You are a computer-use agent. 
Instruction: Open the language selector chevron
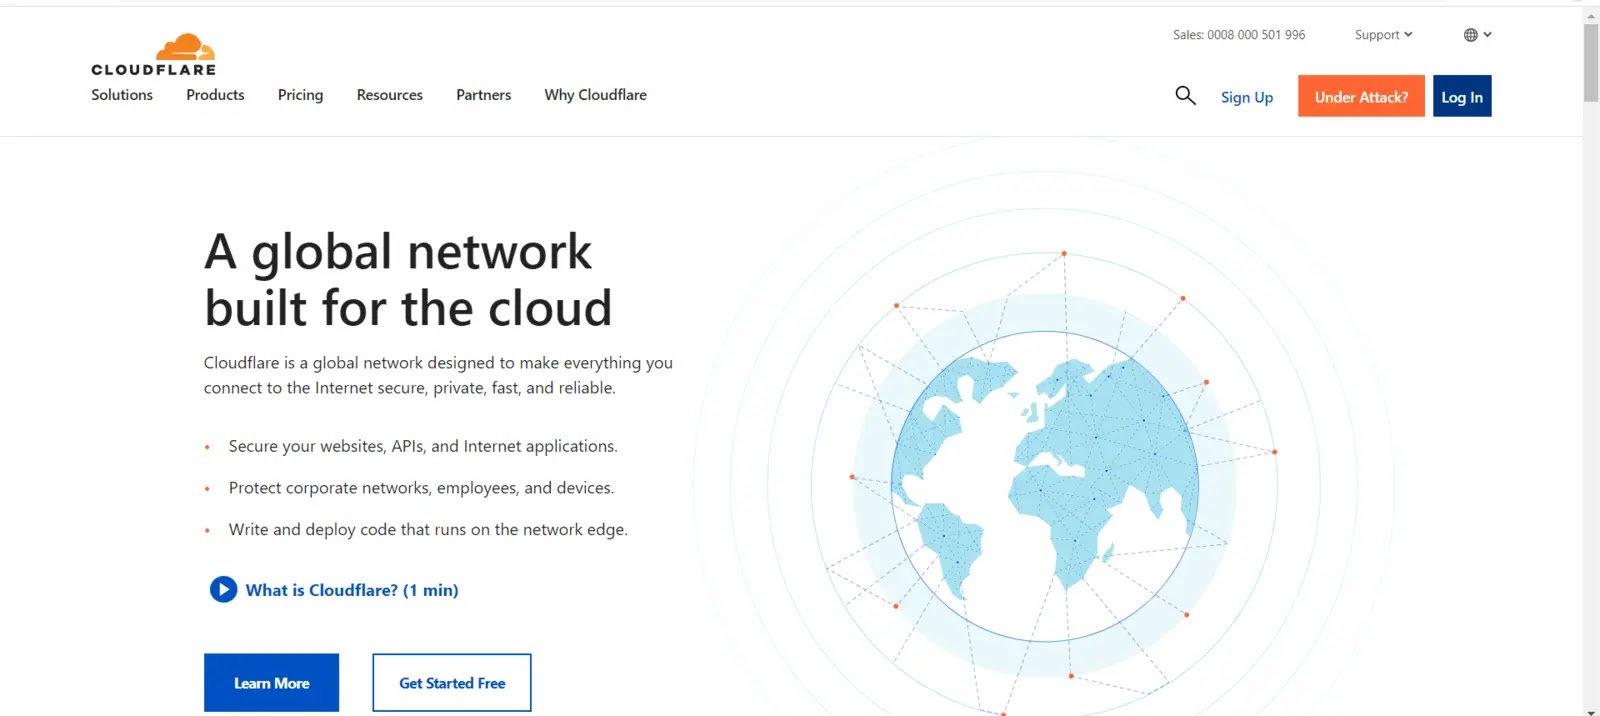1488,35
